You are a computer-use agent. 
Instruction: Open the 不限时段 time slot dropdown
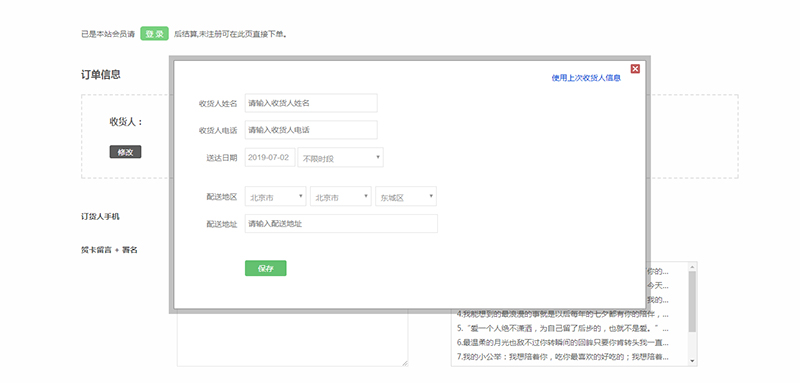click(x=341, y=158)
